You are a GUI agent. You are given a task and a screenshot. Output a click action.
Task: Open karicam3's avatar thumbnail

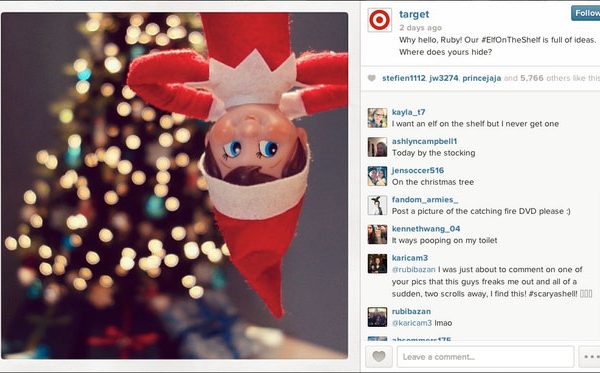[377, 264]
